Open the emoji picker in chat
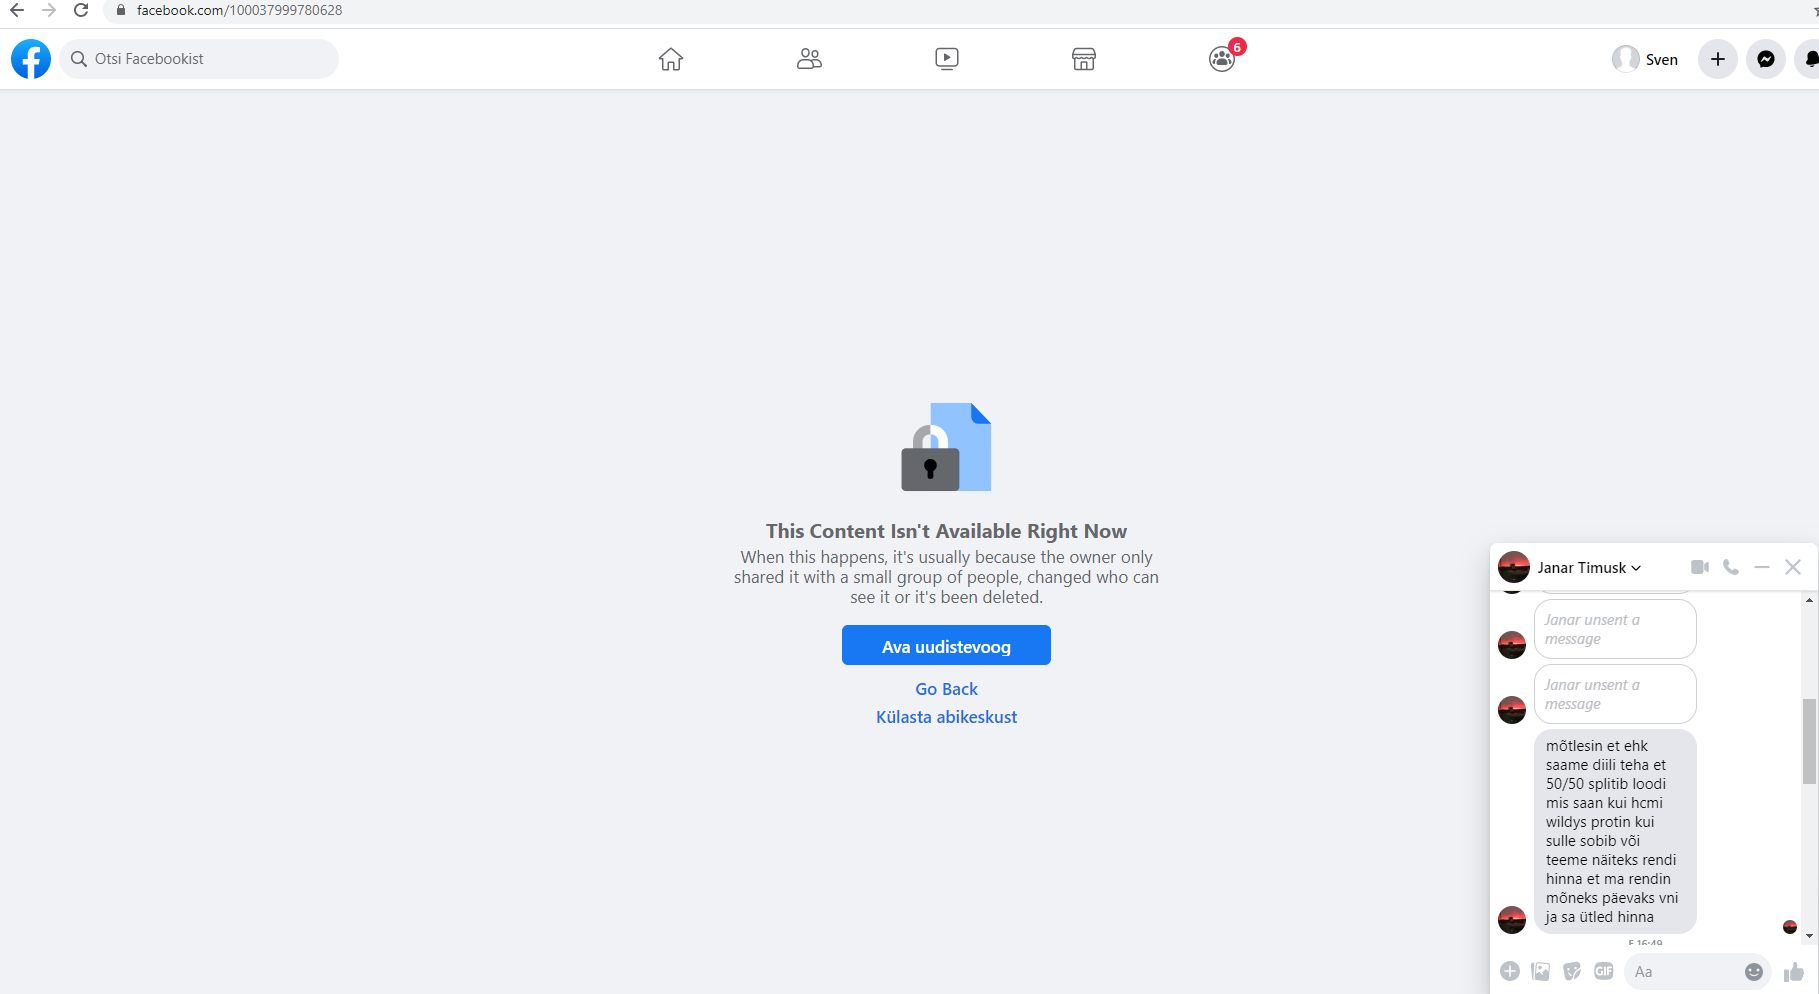1819x994 pixels. click(1754, 971)
